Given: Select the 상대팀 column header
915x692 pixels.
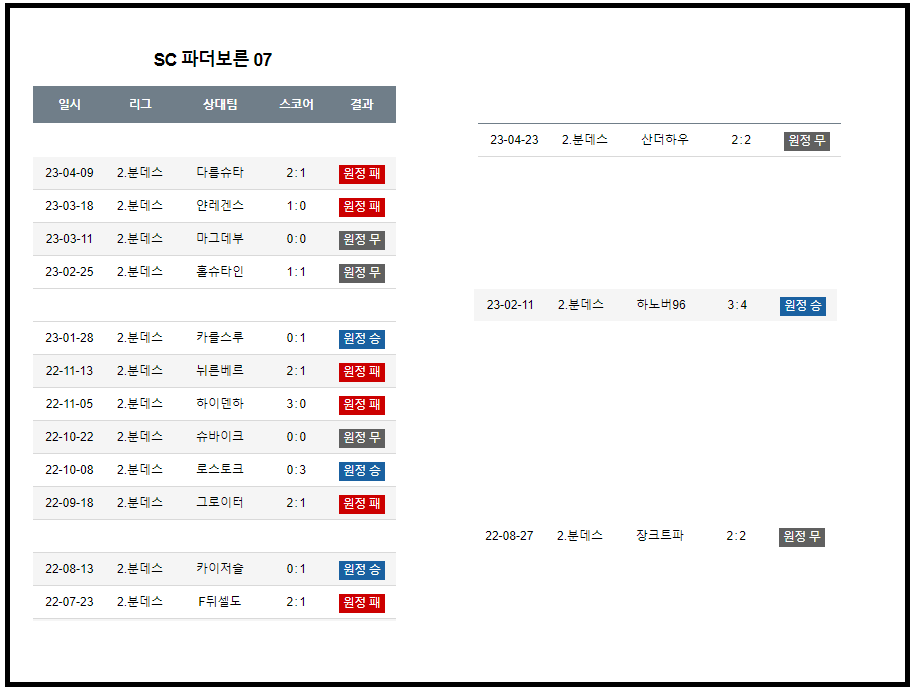Looking at the screenshot, I should click(x=220, y=104).
